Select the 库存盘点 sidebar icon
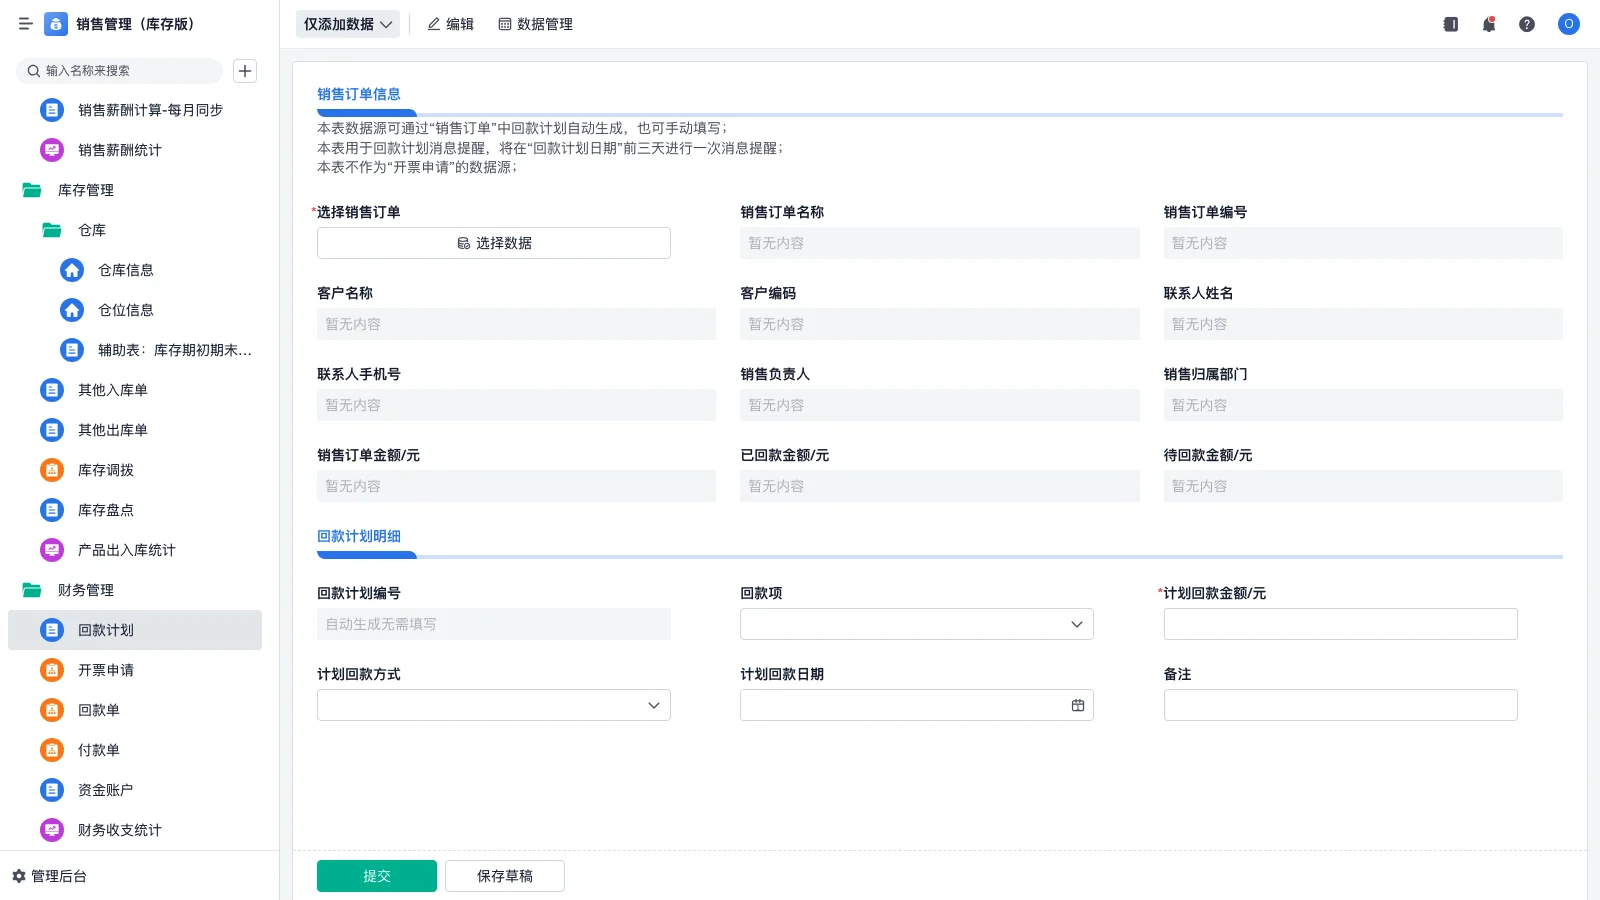 (51, 510)
